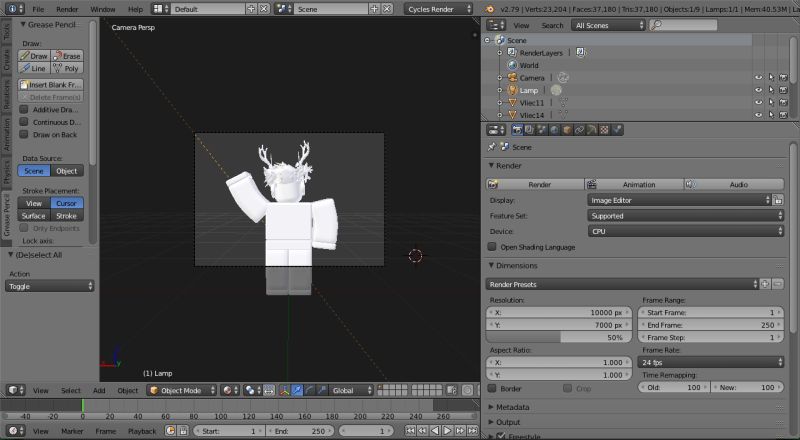Open the Physics properties tab icon
The image size is (800, 440).
[x=617, y=130]
